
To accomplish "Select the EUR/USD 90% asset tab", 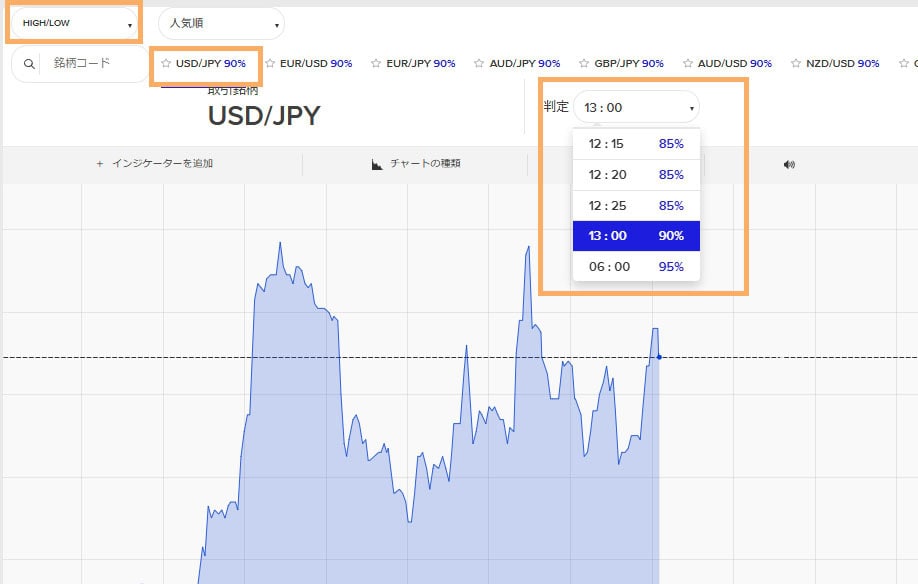I will [316, 63].
